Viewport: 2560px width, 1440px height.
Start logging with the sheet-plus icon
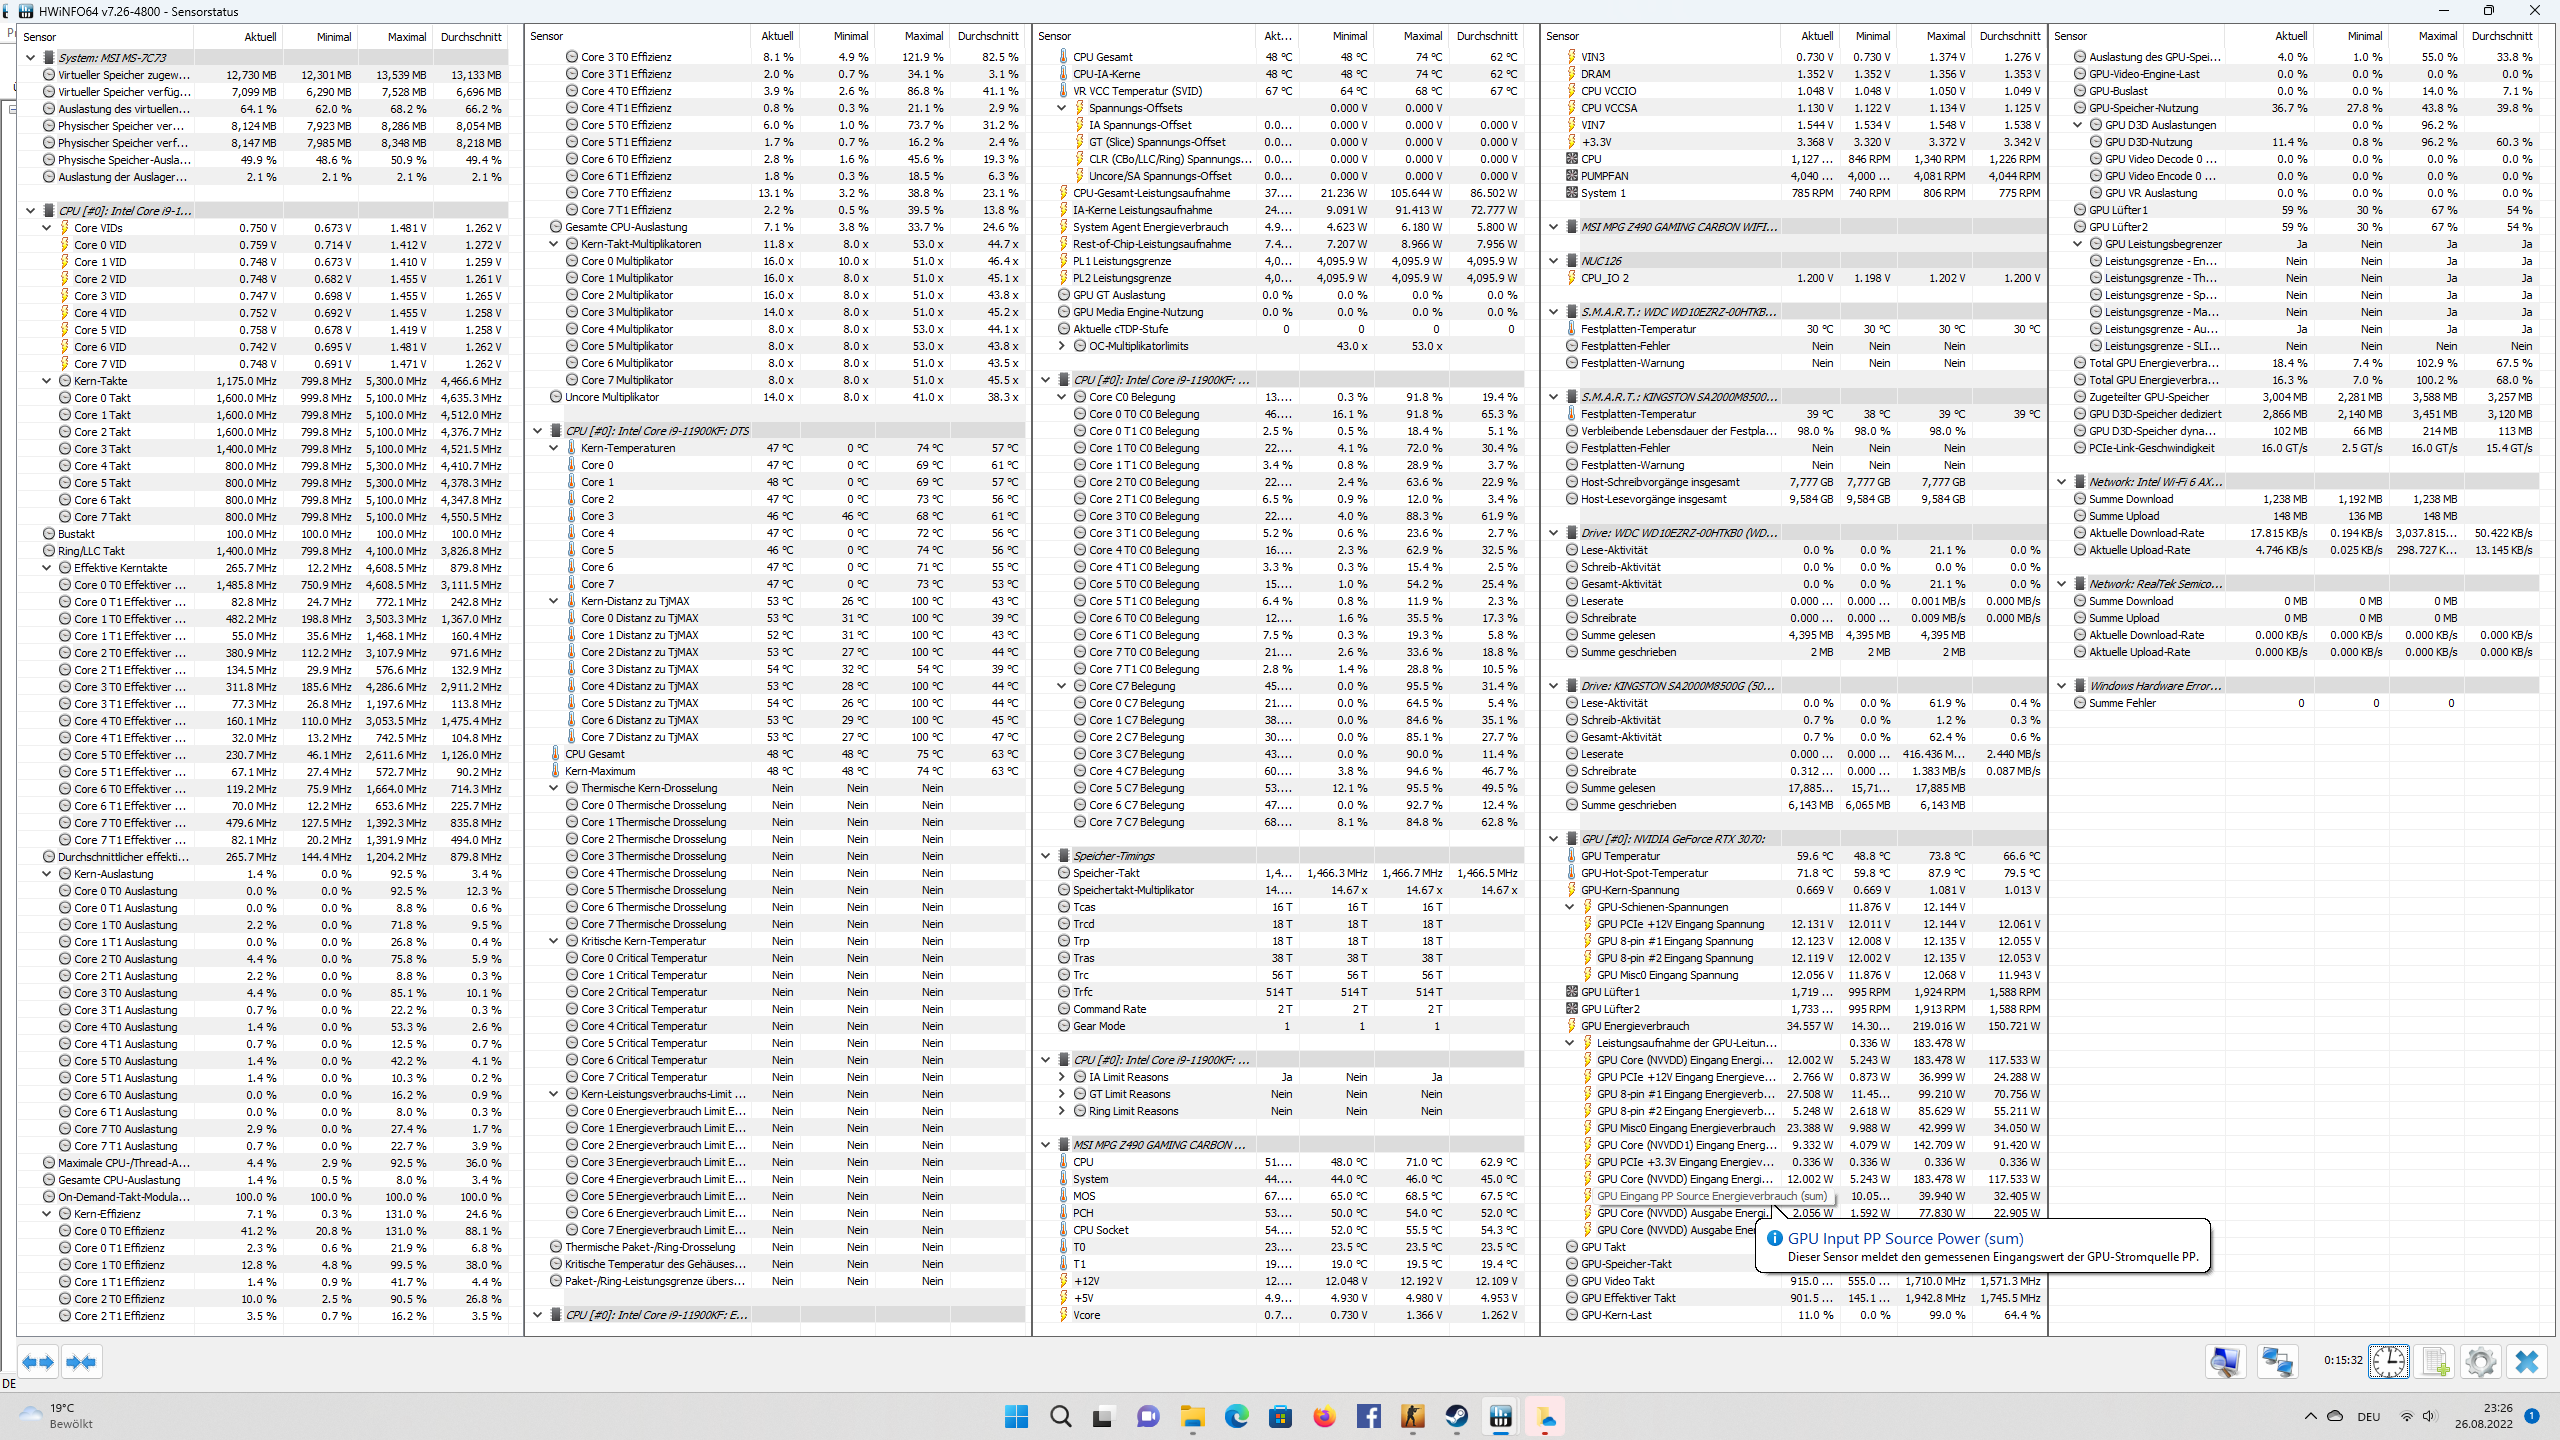2436,1362
